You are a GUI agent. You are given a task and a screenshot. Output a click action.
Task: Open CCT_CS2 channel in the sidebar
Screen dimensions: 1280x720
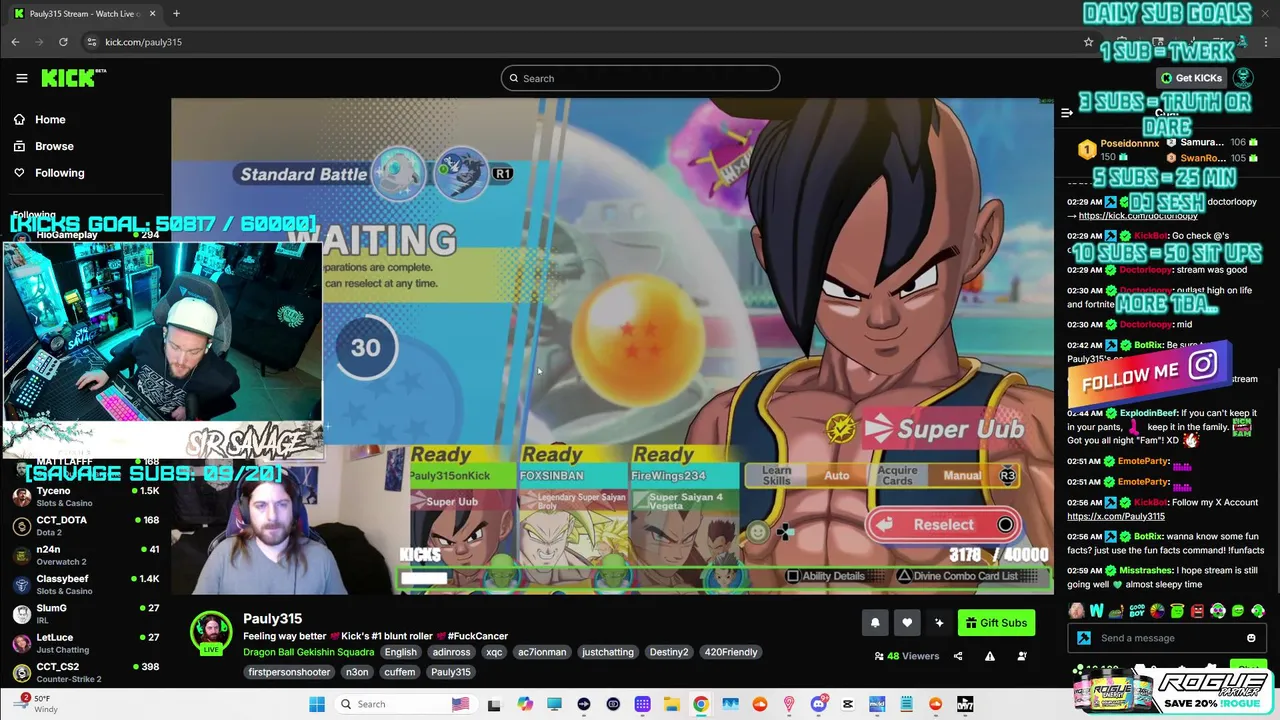coord(85,672)
